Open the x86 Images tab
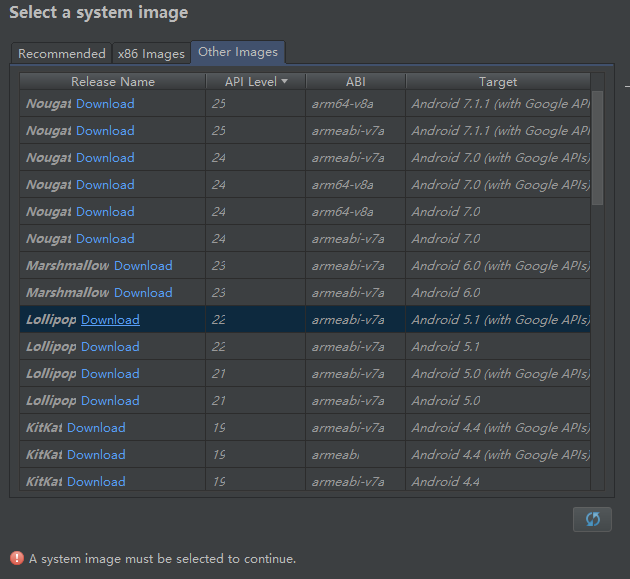This screenshot has width=630, height=579. coord(151,53)
